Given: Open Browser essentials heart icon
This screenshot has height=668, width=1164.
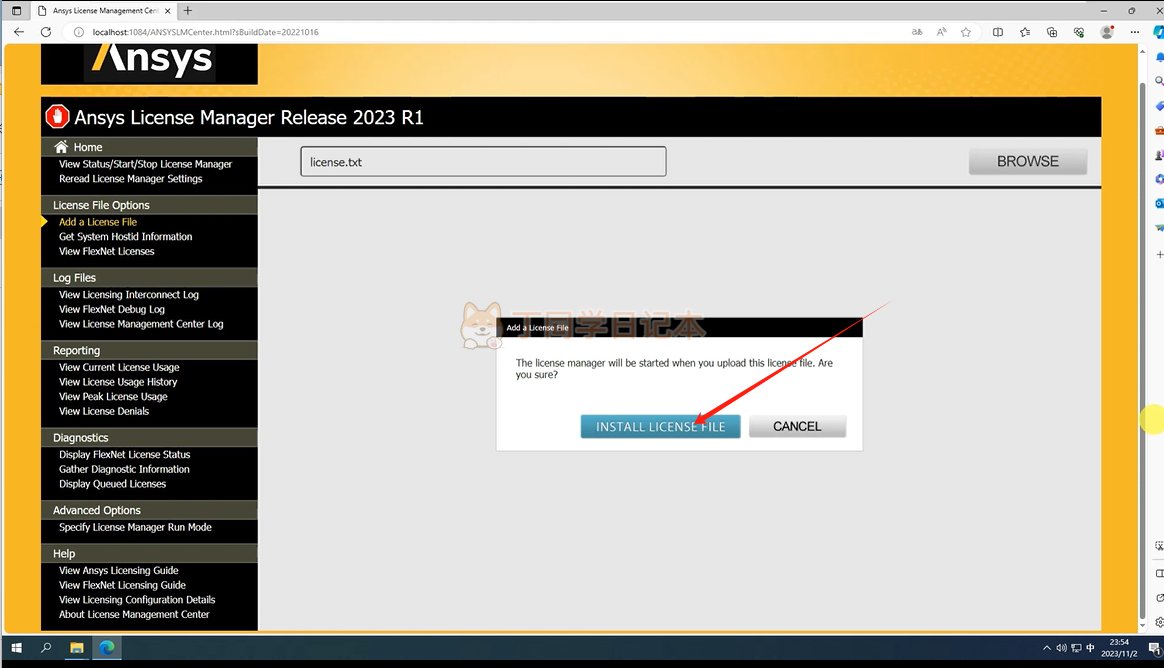Looking at the screenshot, I should point(1079,32).
